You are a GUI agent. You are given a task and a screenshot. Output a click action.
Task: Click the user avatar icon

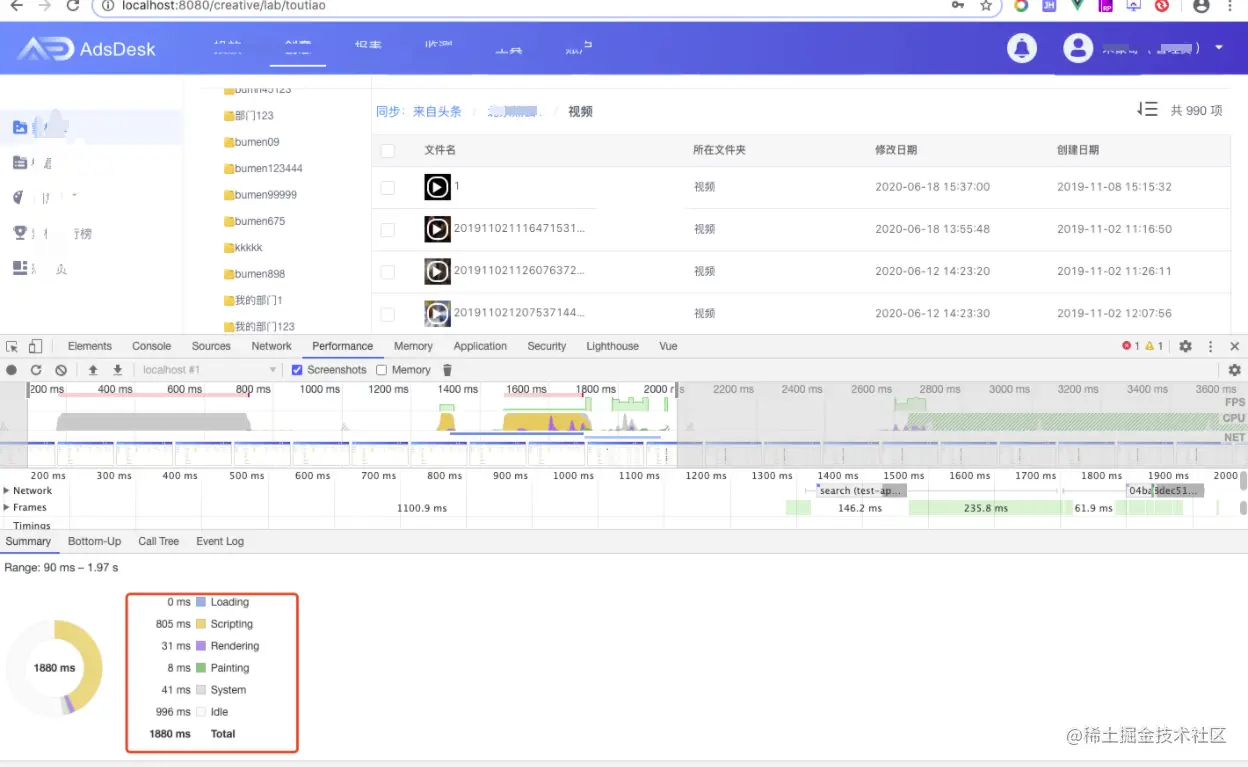(x=1078, y=48)
